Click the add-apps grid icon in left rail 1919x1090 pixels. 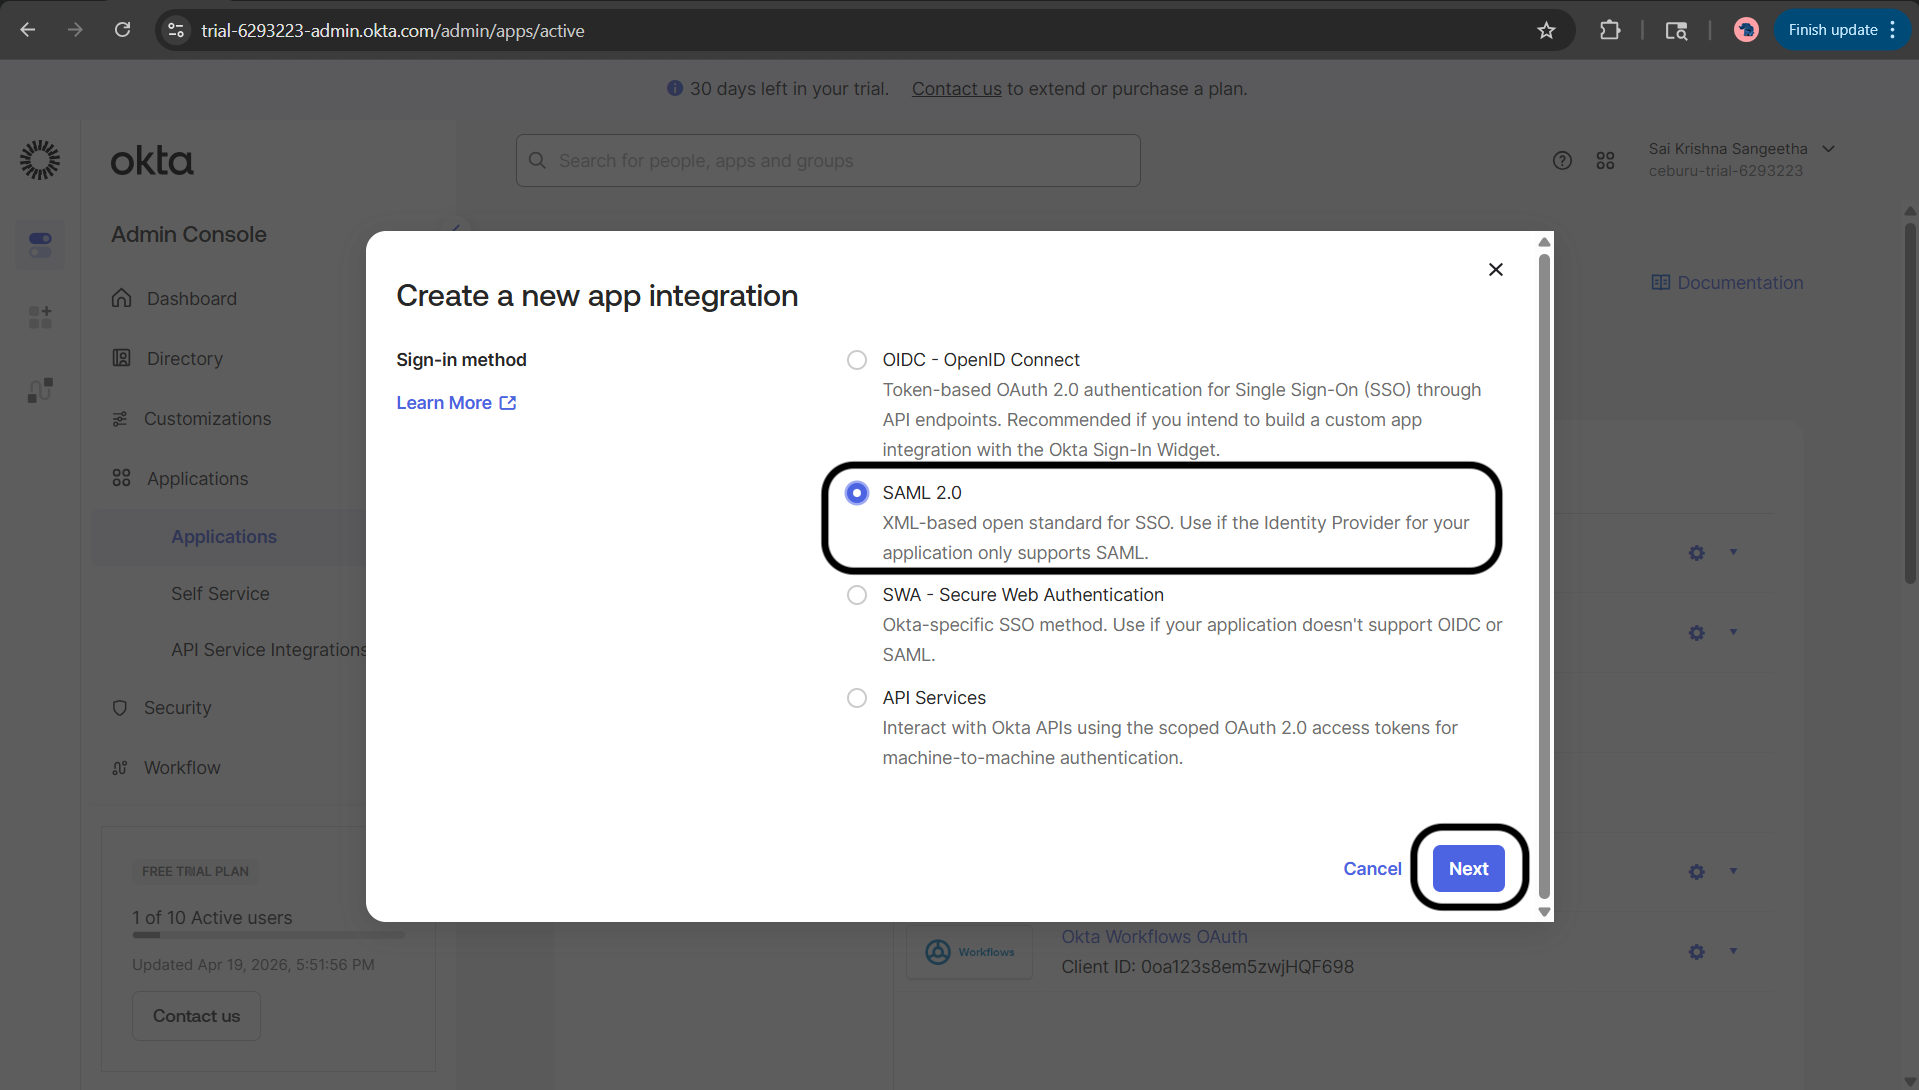coord(40,317)
